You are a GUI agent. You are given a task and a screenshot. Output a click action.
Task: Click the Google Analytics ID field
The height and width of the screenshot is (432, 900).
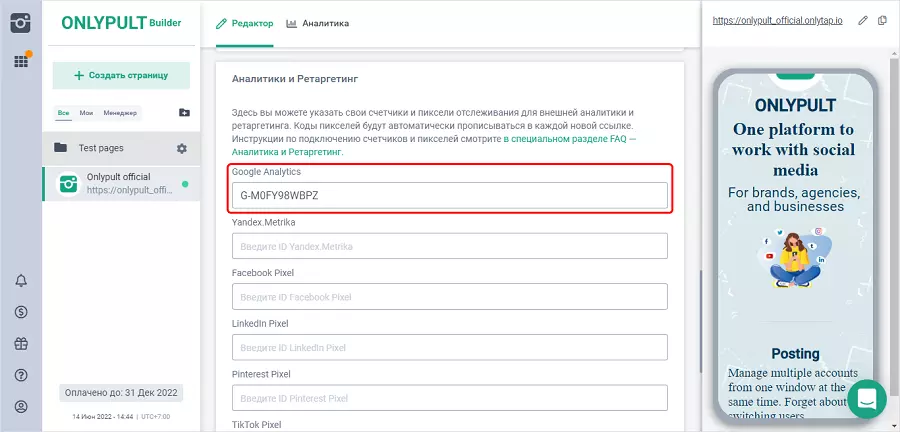[x=449, y=195]
